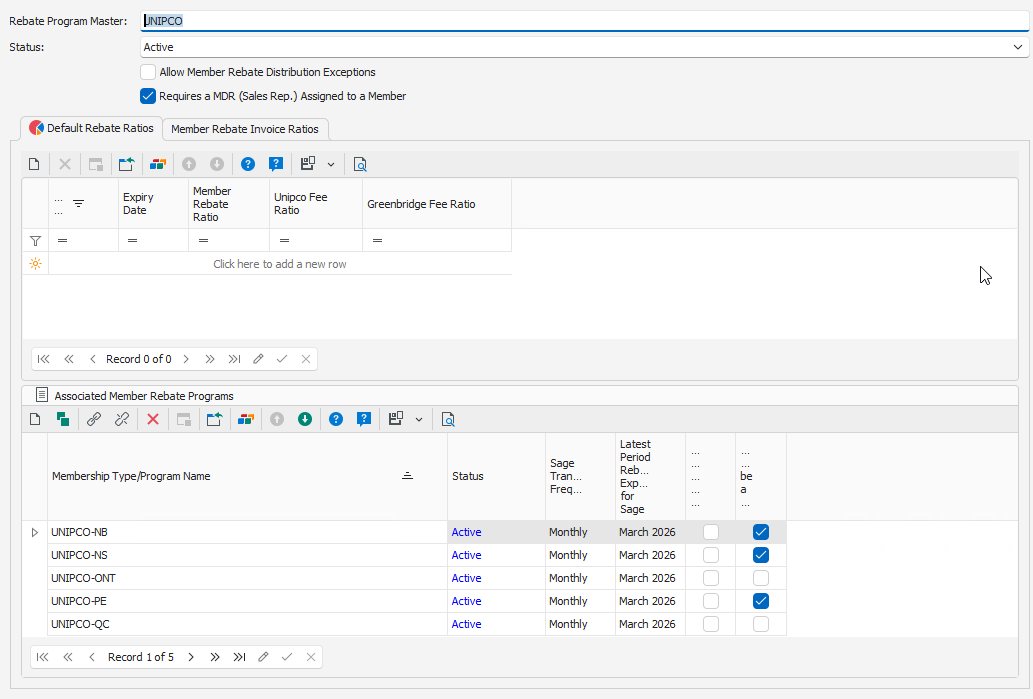Click the unlink broken chain icon

tap(122, 419)
